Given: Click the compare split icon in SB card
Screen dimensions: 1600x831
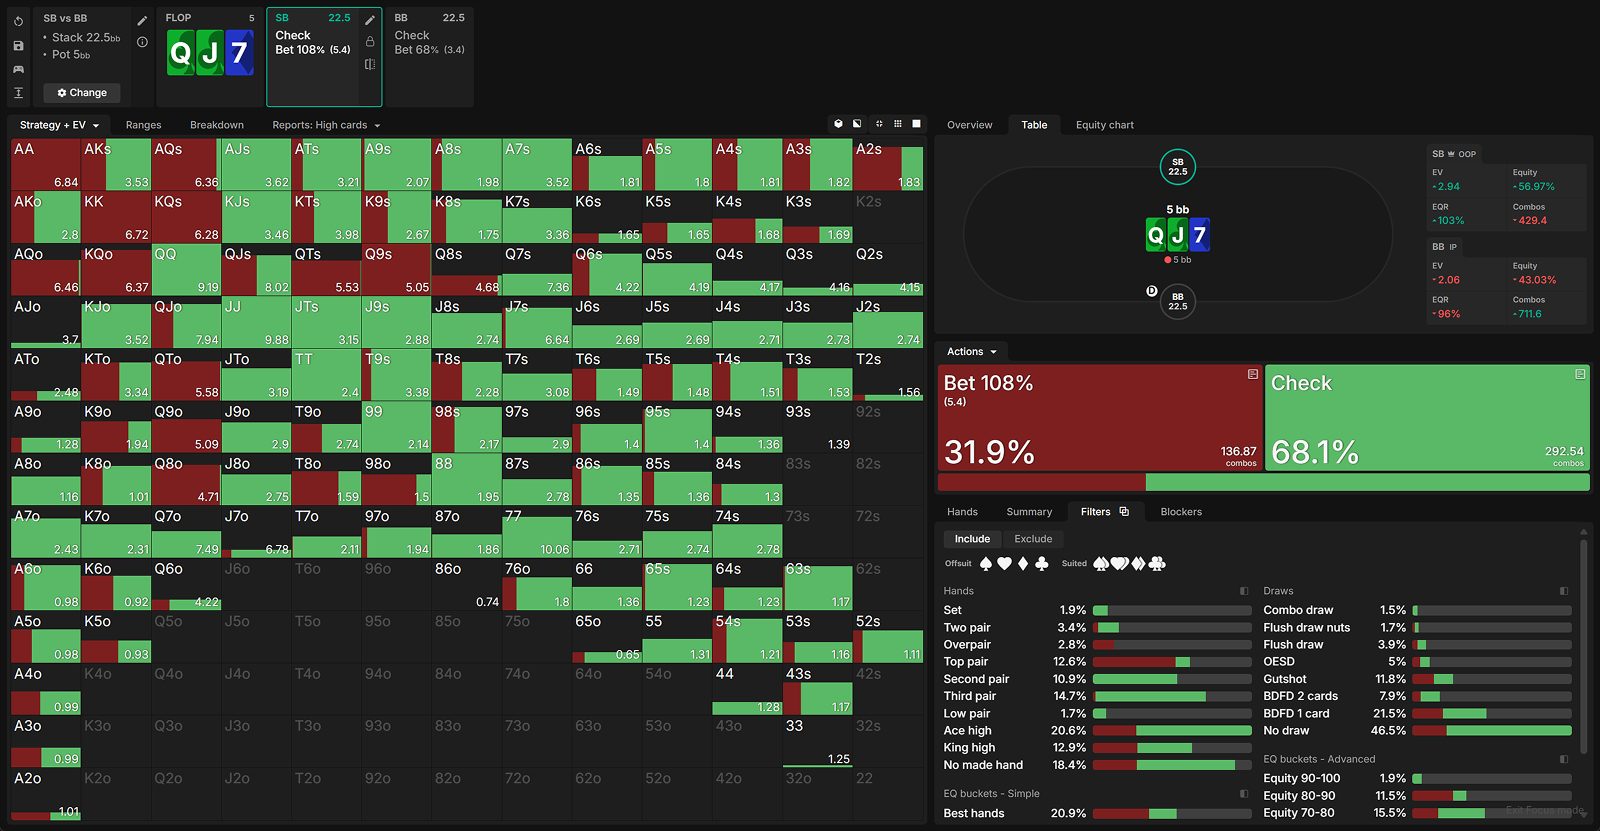Looking at the screenshot, I should pos(370,64).
